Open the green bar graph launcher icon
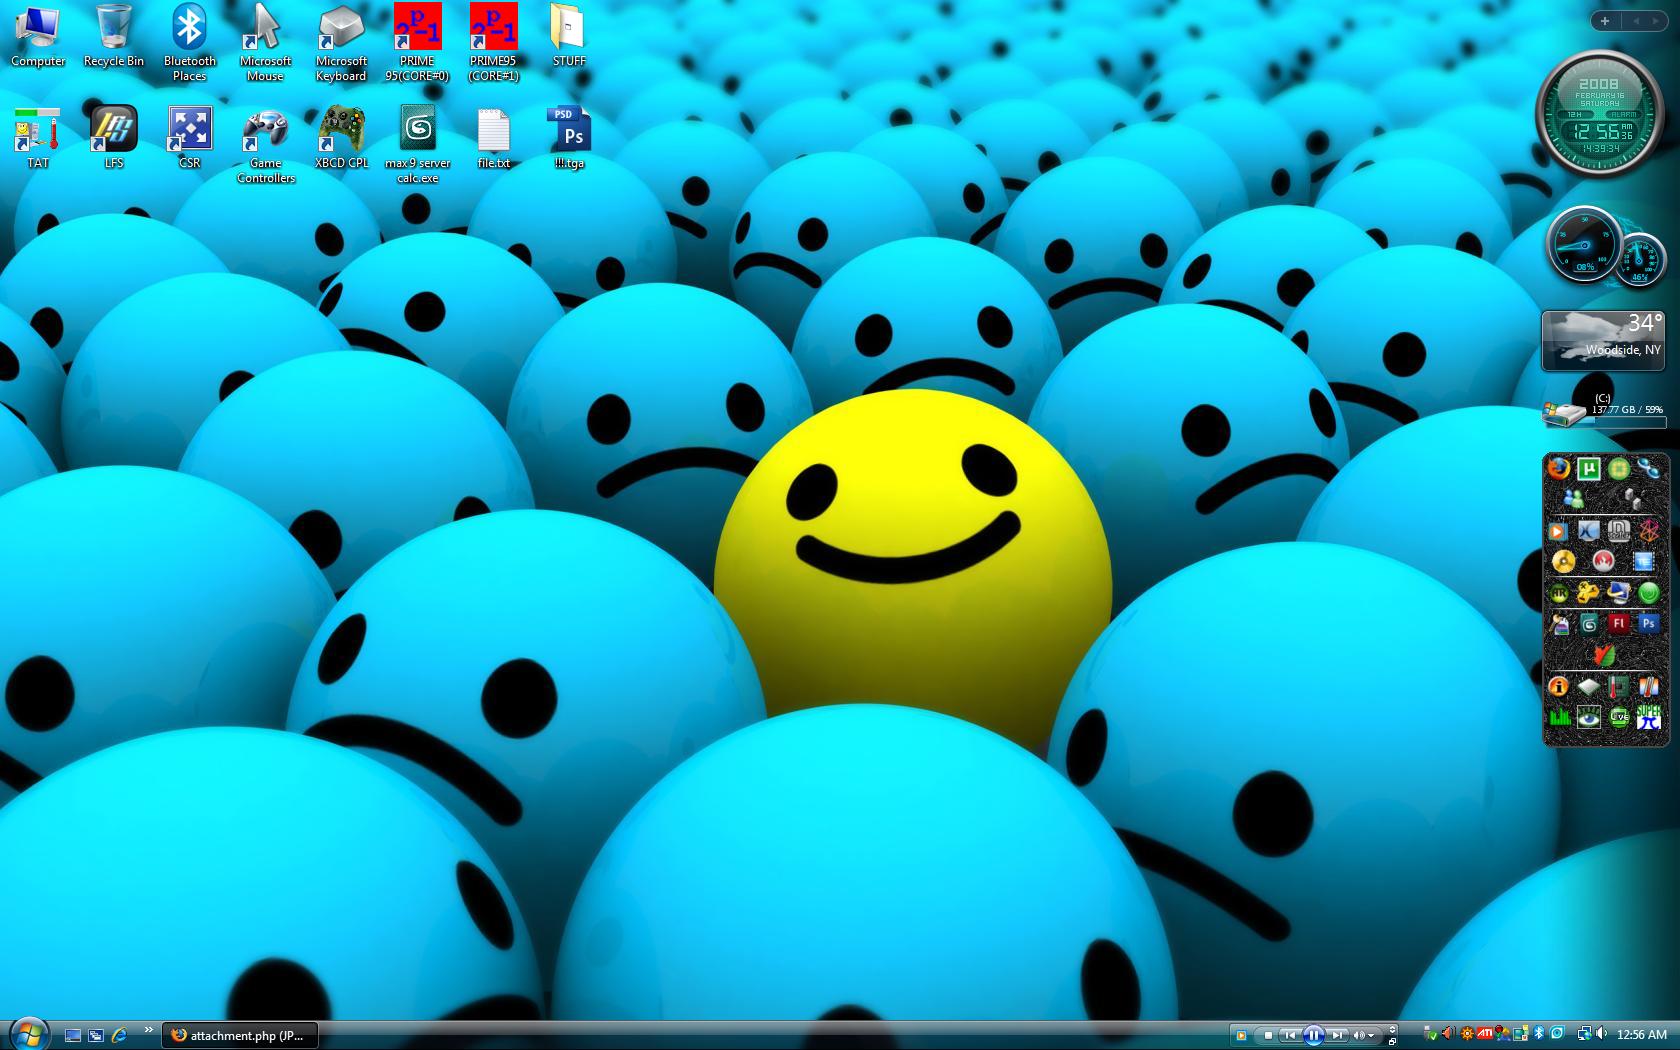Screen dimensions: 1680x1050 [x=1558, y=717]
